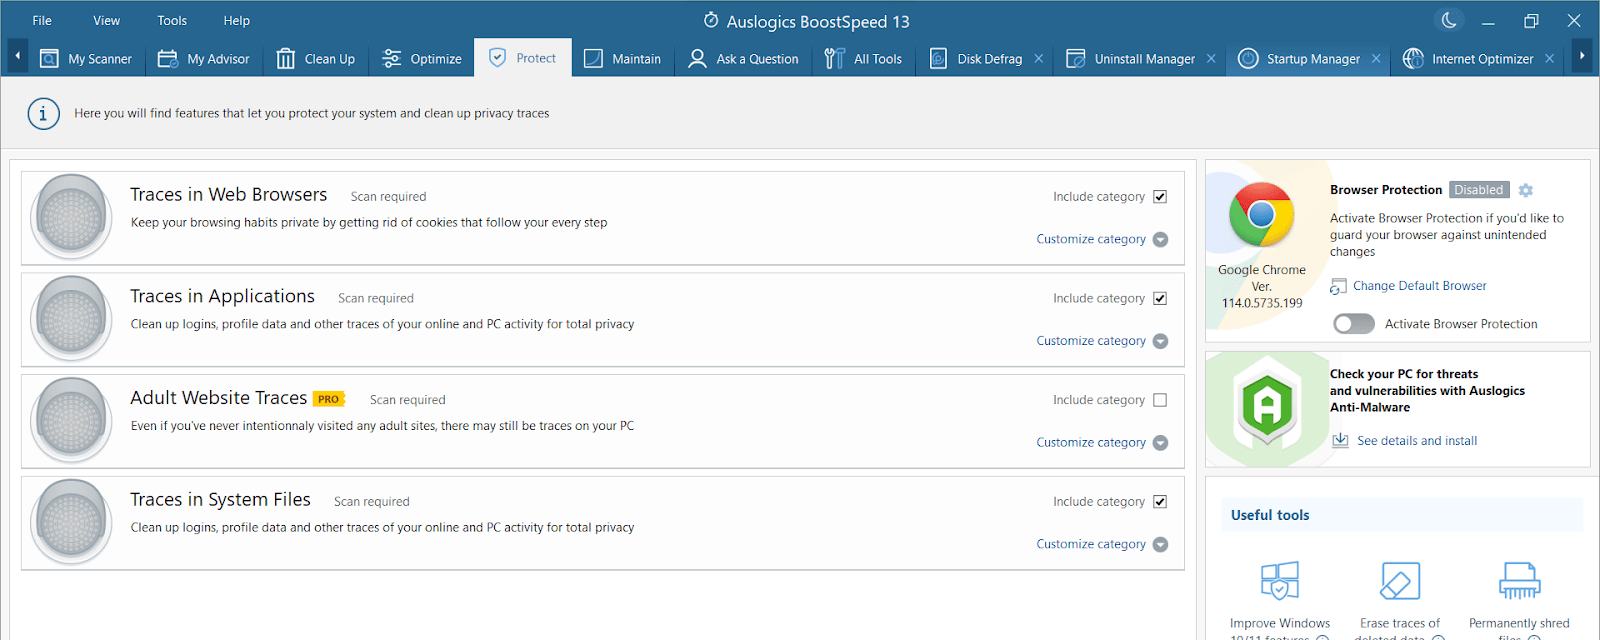Click the Auslogics Anti-Malware shield icon

coord(1267,404)
